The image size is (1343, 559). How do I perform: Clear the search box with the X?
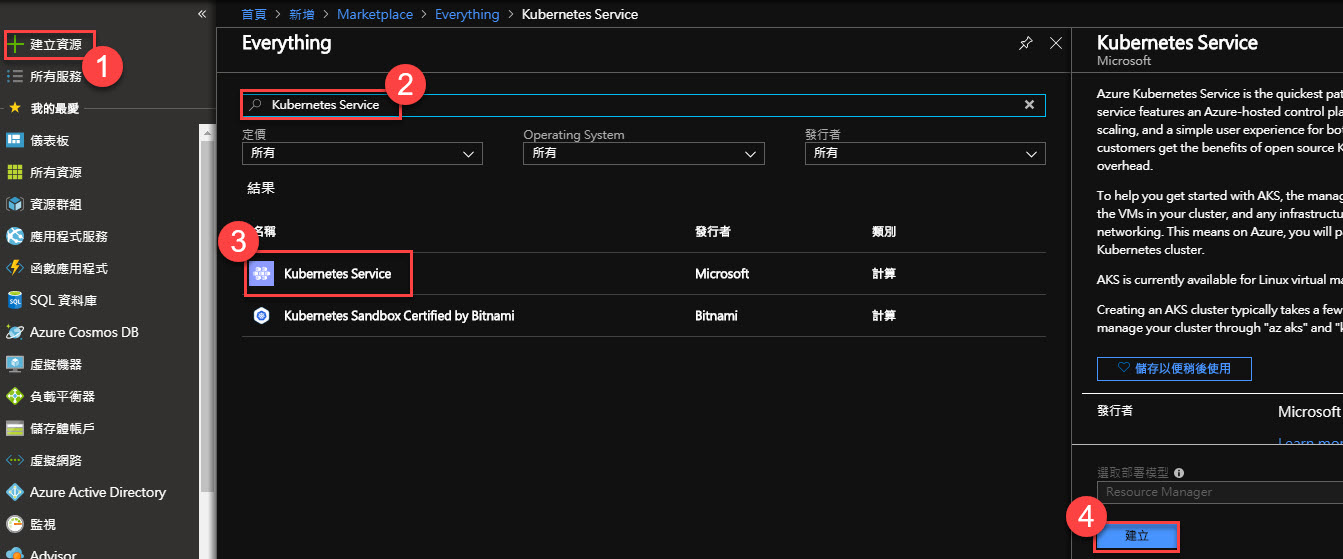[x=1029, y=105]
